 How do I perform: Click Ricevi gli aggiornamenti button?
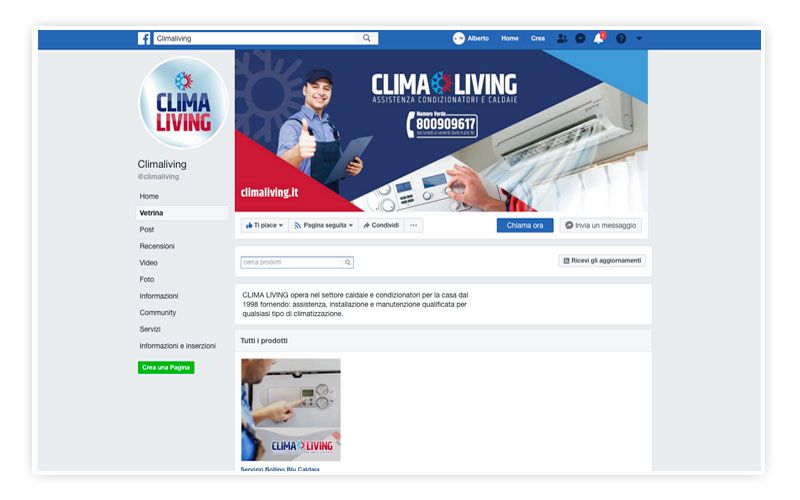[602, 261]
